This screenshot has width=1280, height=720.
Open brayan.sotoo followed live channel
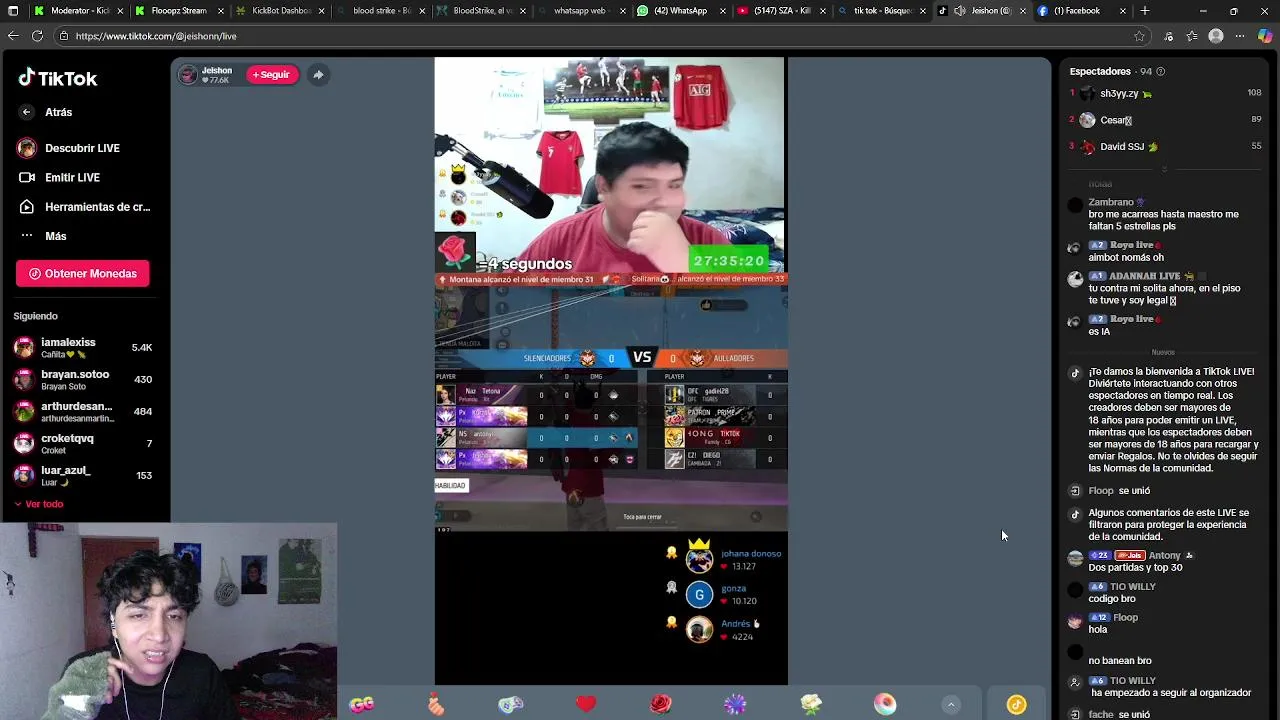click(x=84, y=380)
